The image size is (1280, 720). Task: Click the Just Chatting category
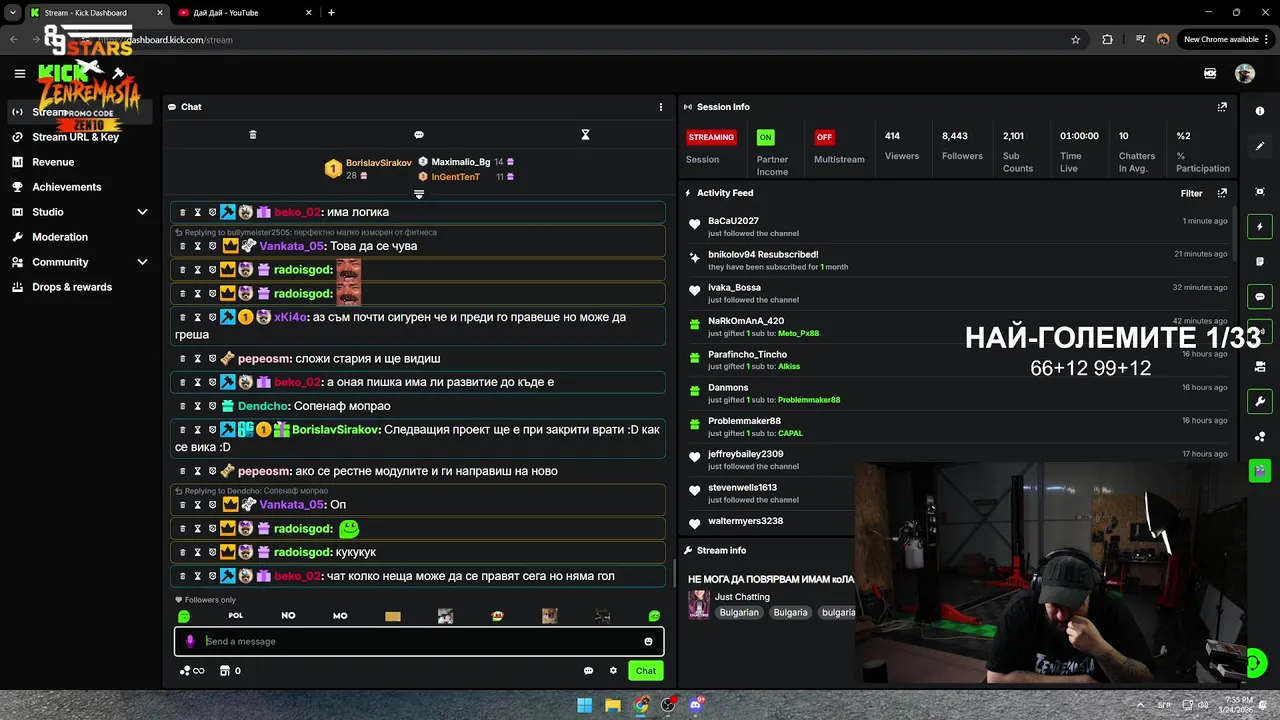point(742,597)
